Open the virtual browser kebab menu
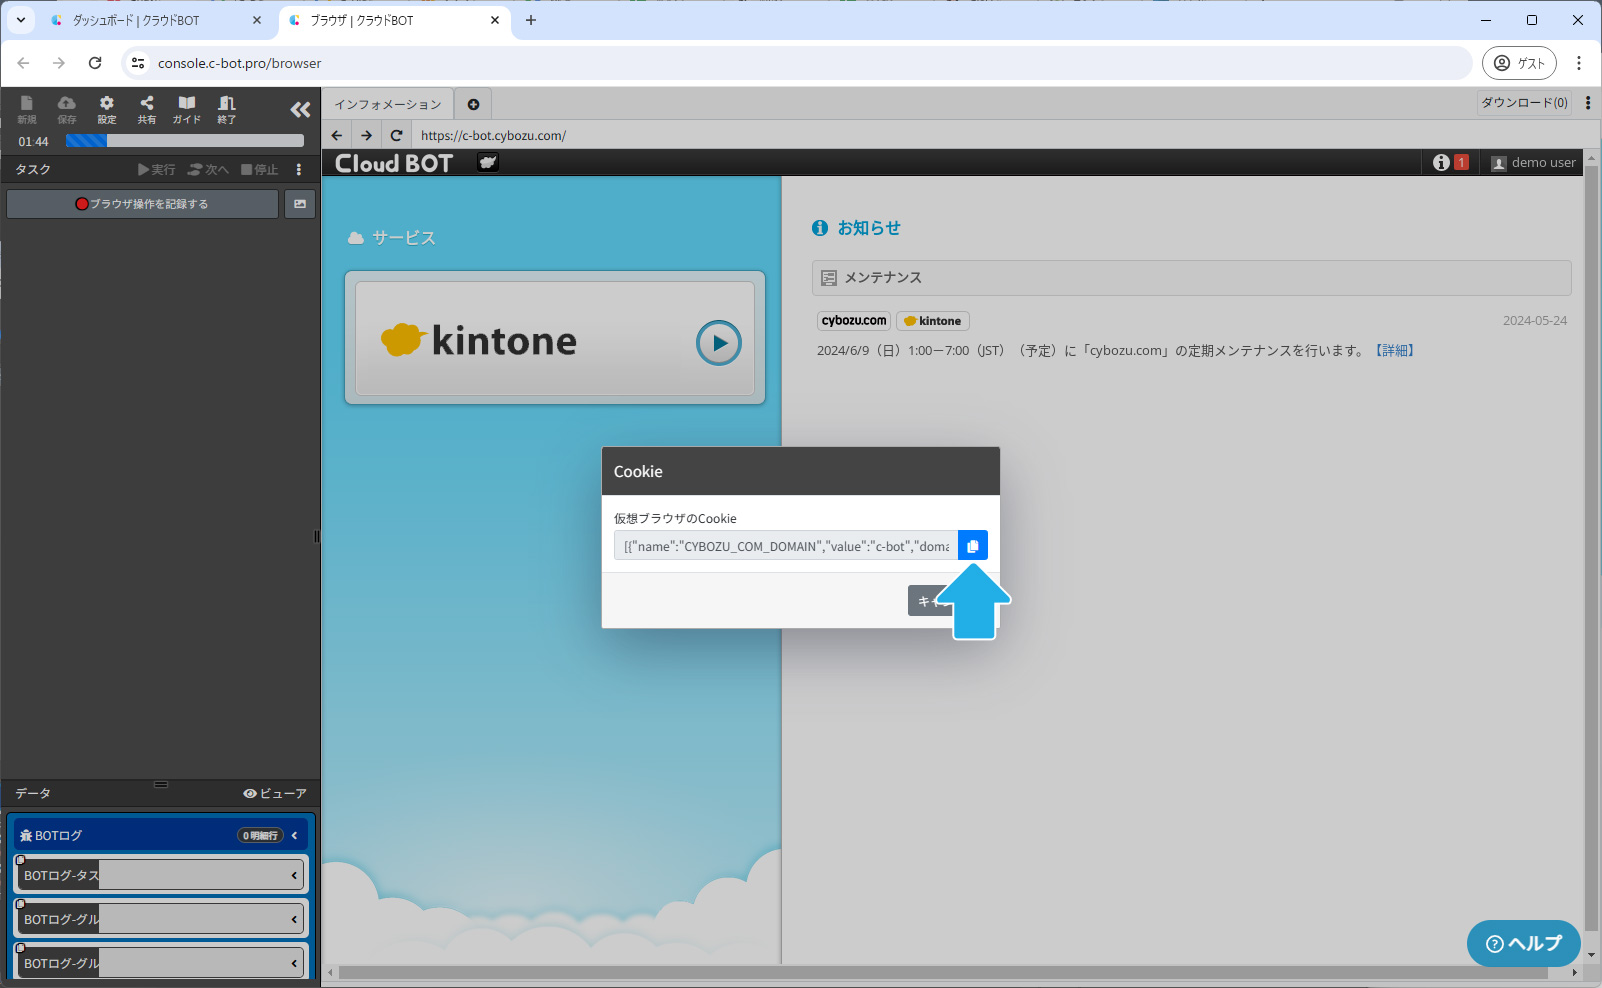Viewport: 1602px width, 988px height. (x=1588, y=103)
